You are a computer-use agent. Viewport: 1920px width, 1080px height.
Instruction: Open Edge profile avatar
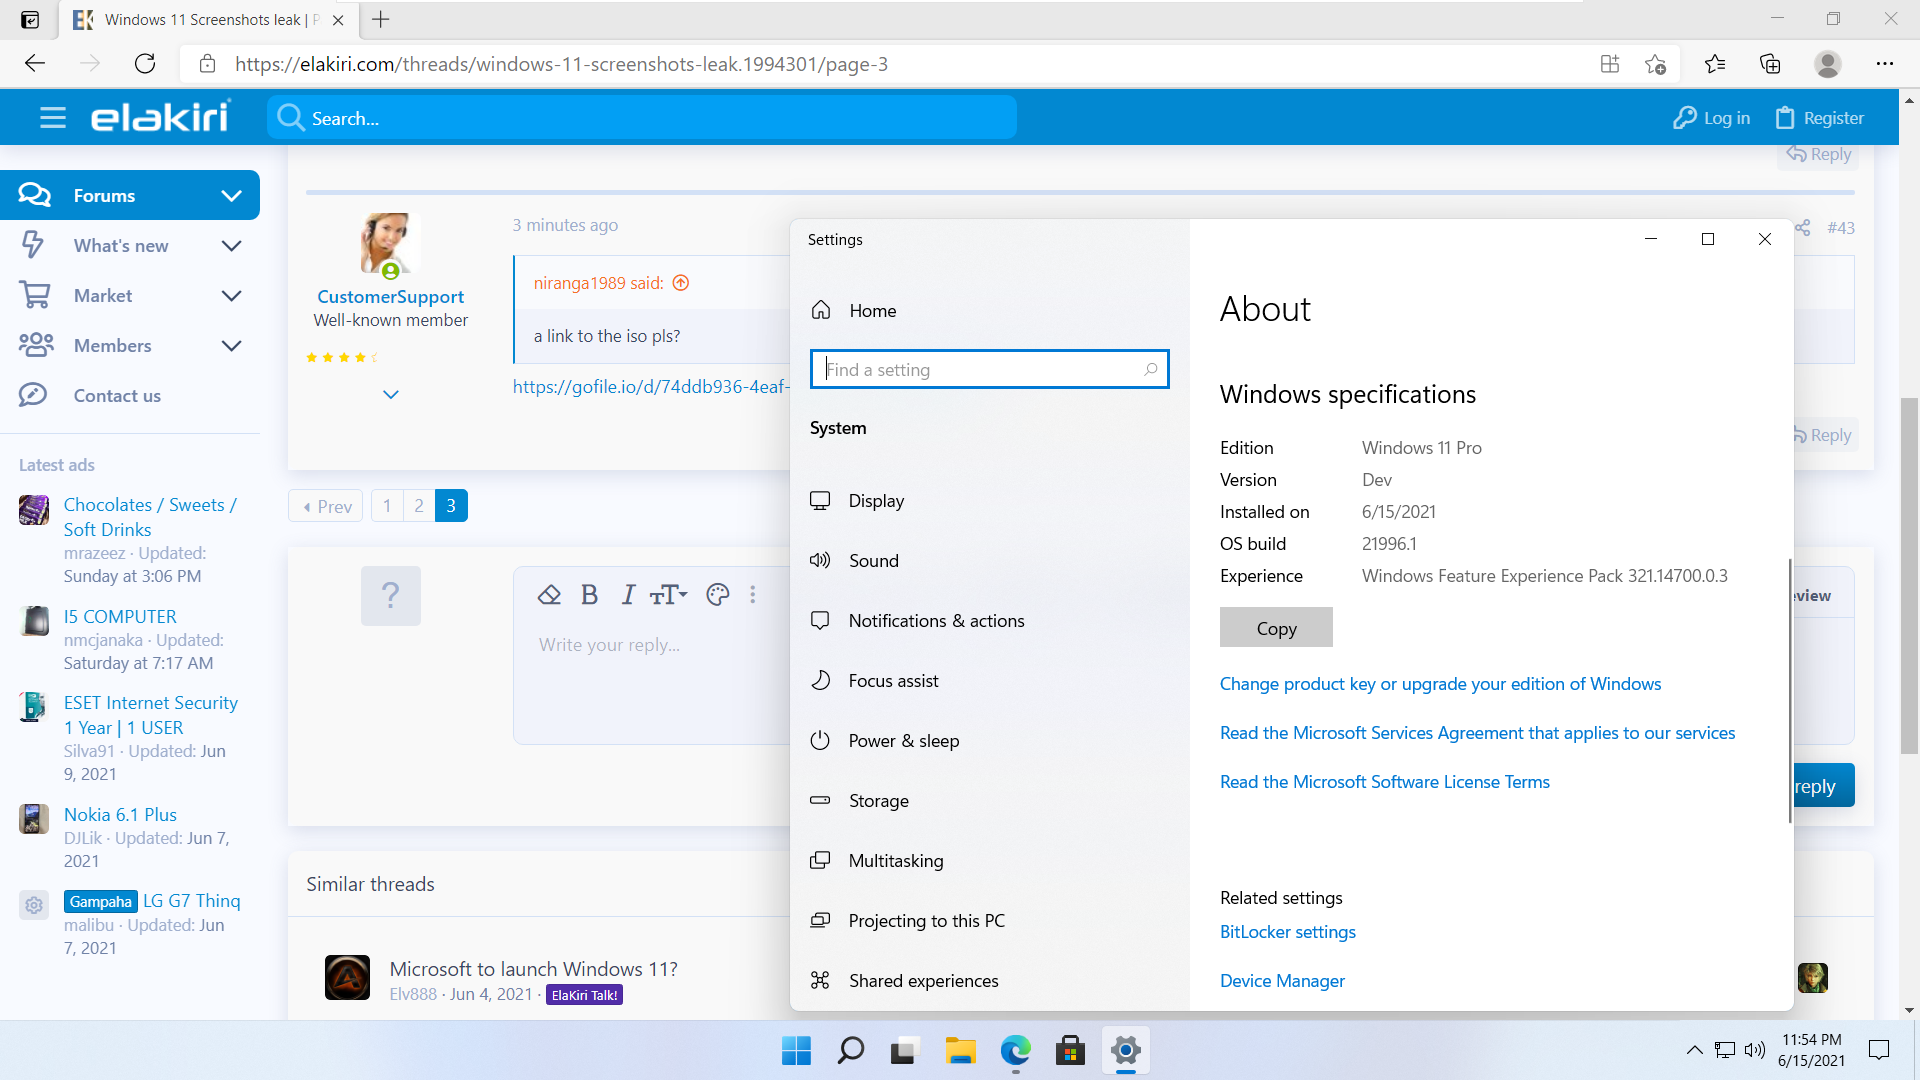point(1828,64)
